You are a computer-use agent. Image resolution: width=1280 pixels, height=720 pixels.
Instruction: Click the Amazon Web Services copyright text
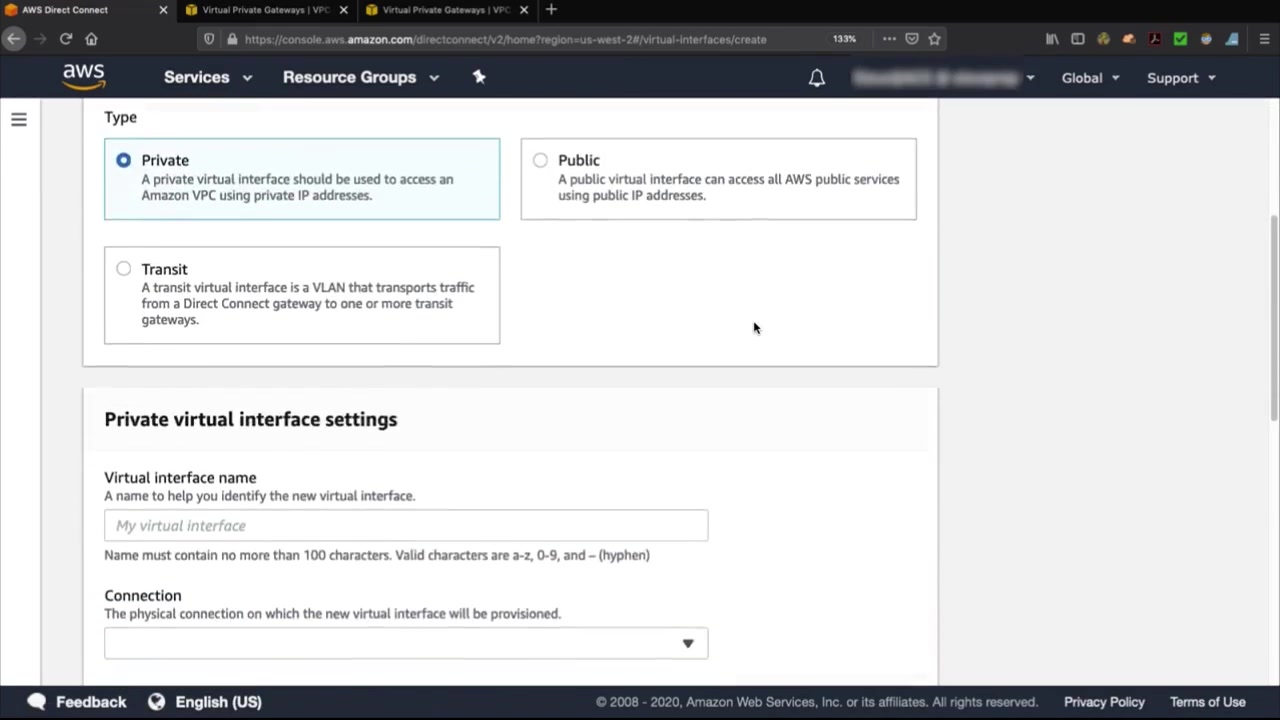tap(817, 702)
